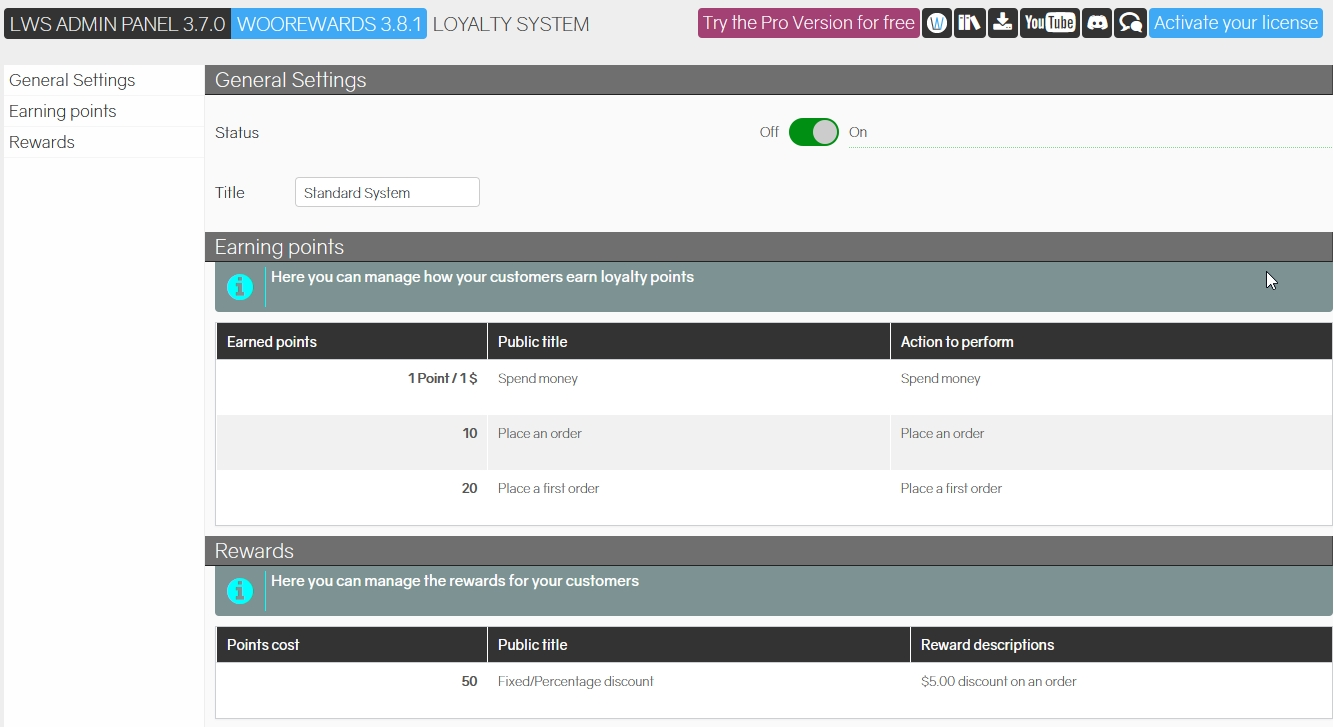Click the info icon in Rewards section
The image size is (1334, 727).
click(240, 591)
